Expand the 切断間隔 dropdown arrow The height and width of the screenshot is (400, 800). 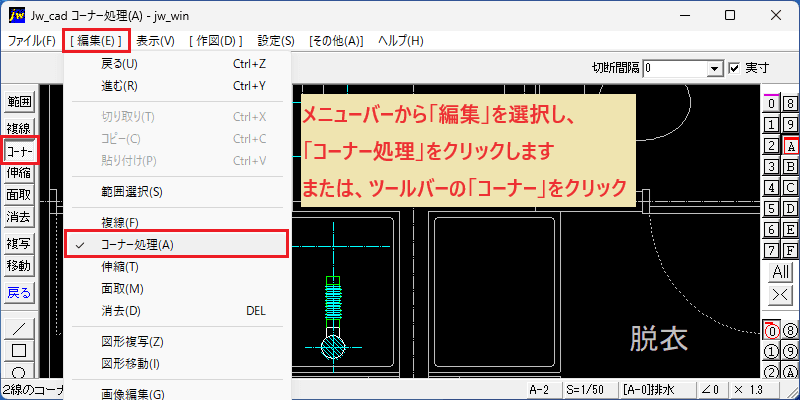tap(716, 68)
